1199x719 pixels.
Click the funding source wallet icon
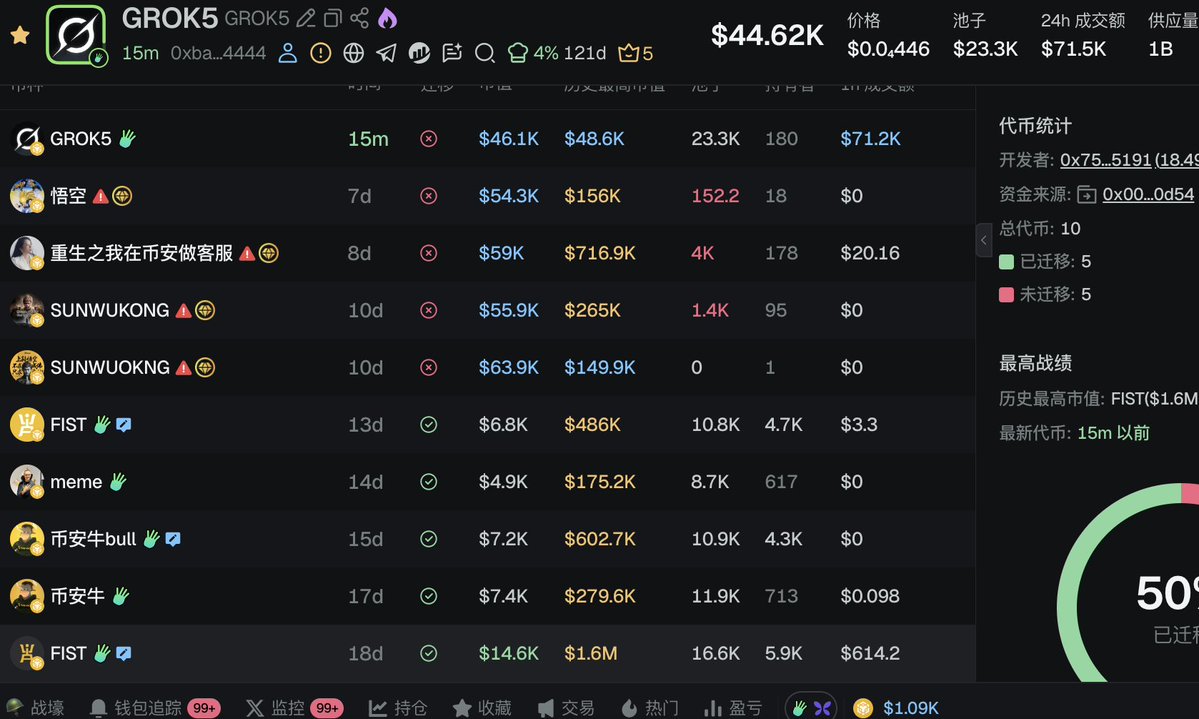pos(1087,194)
